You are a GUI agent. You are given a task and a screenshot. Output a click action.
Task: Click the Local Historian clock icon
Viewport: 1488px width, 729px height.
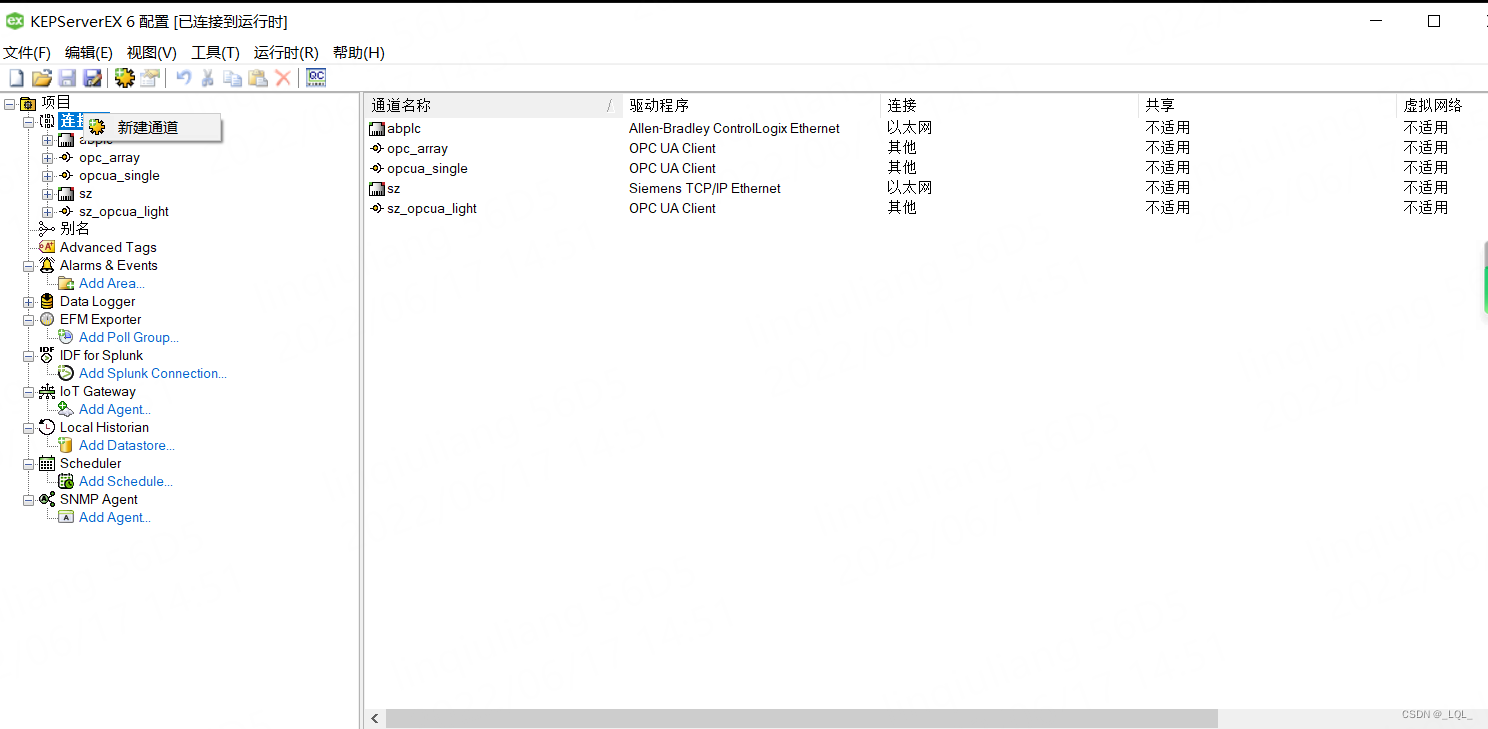coord(47,427)
